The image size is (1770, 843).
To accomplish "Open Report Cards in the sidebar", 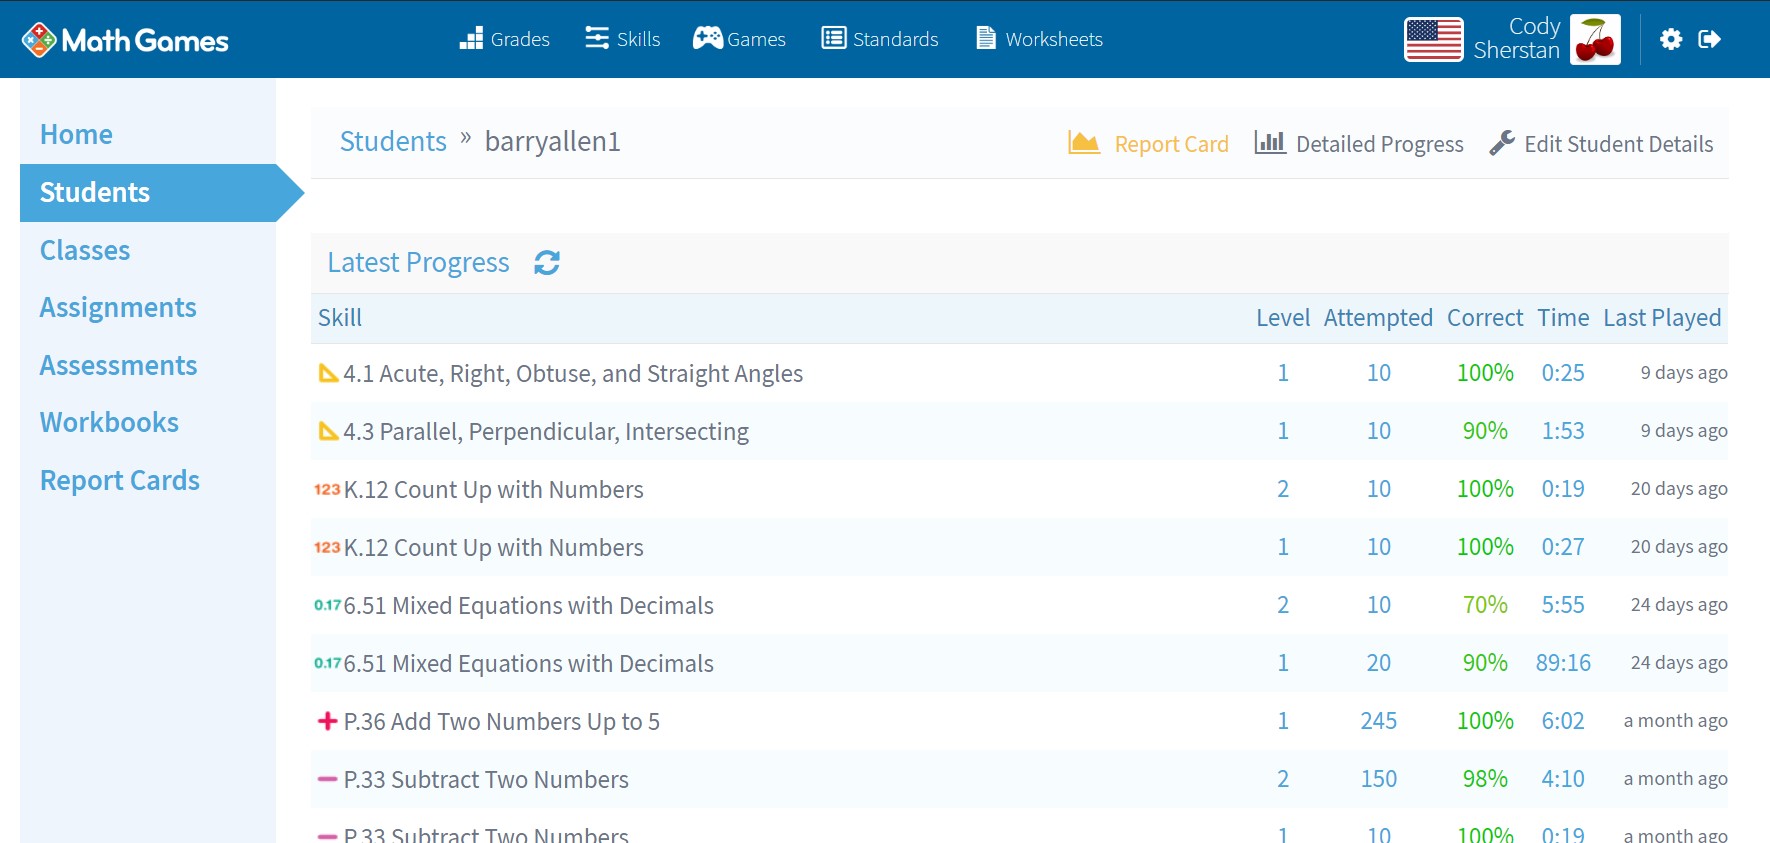I will [120, 481].
